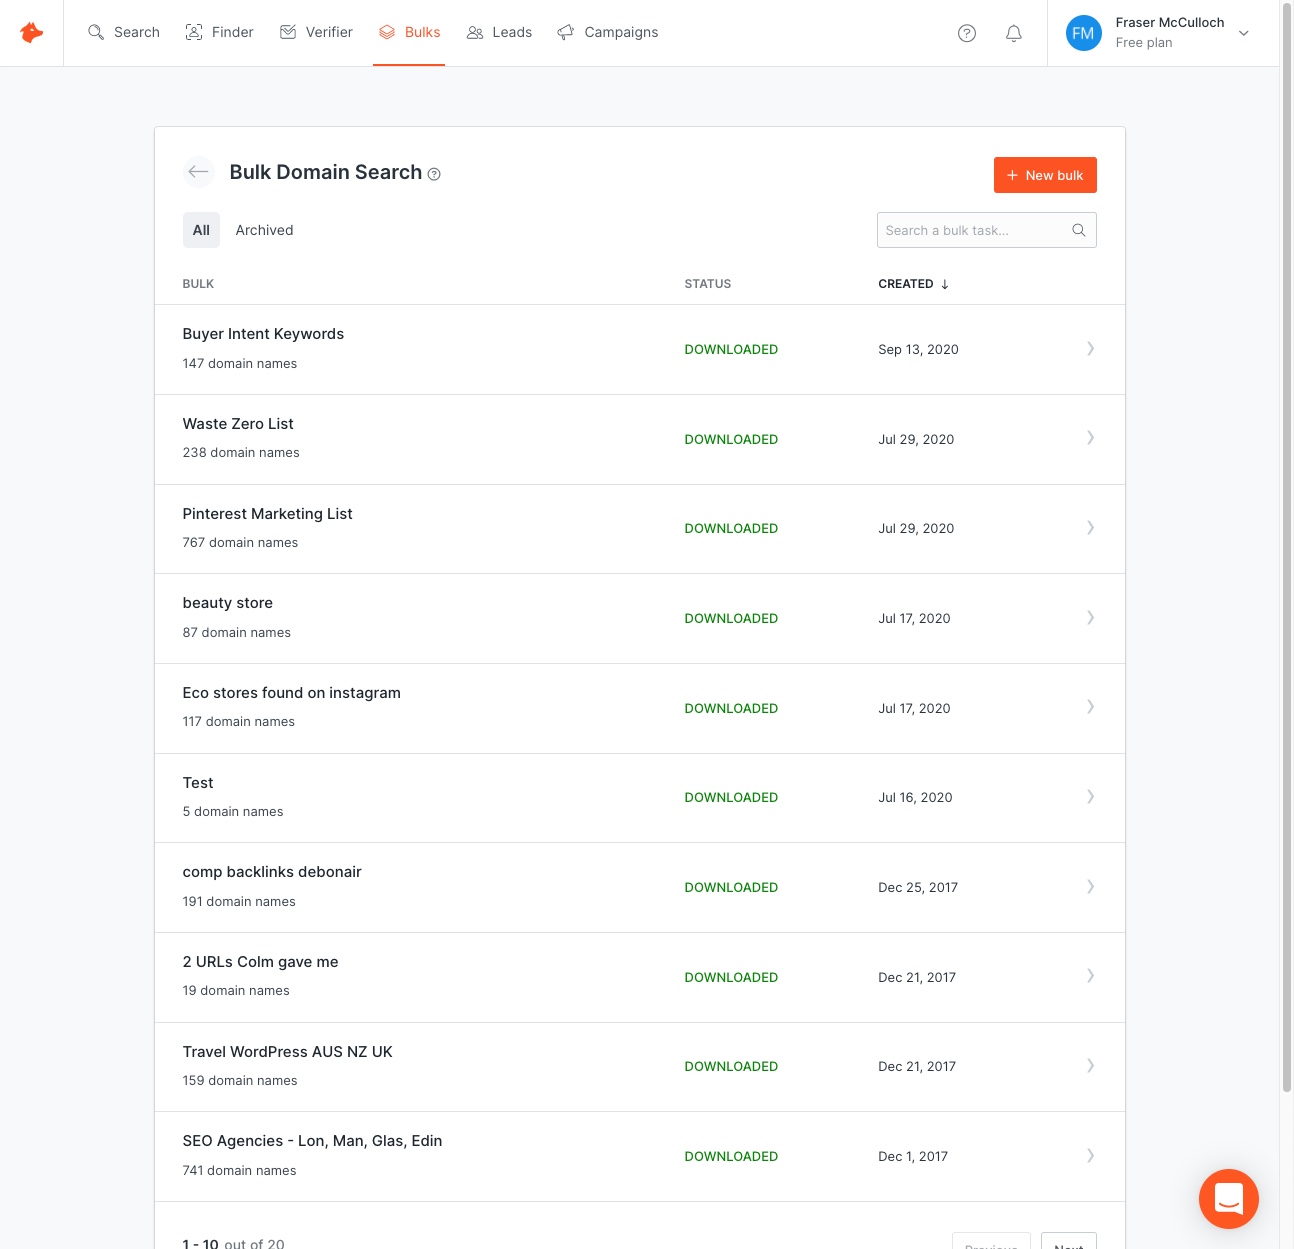Expand details for Buyer Intent Keywords bulk
1294x1249 pixels.
tap(1090, 349)
